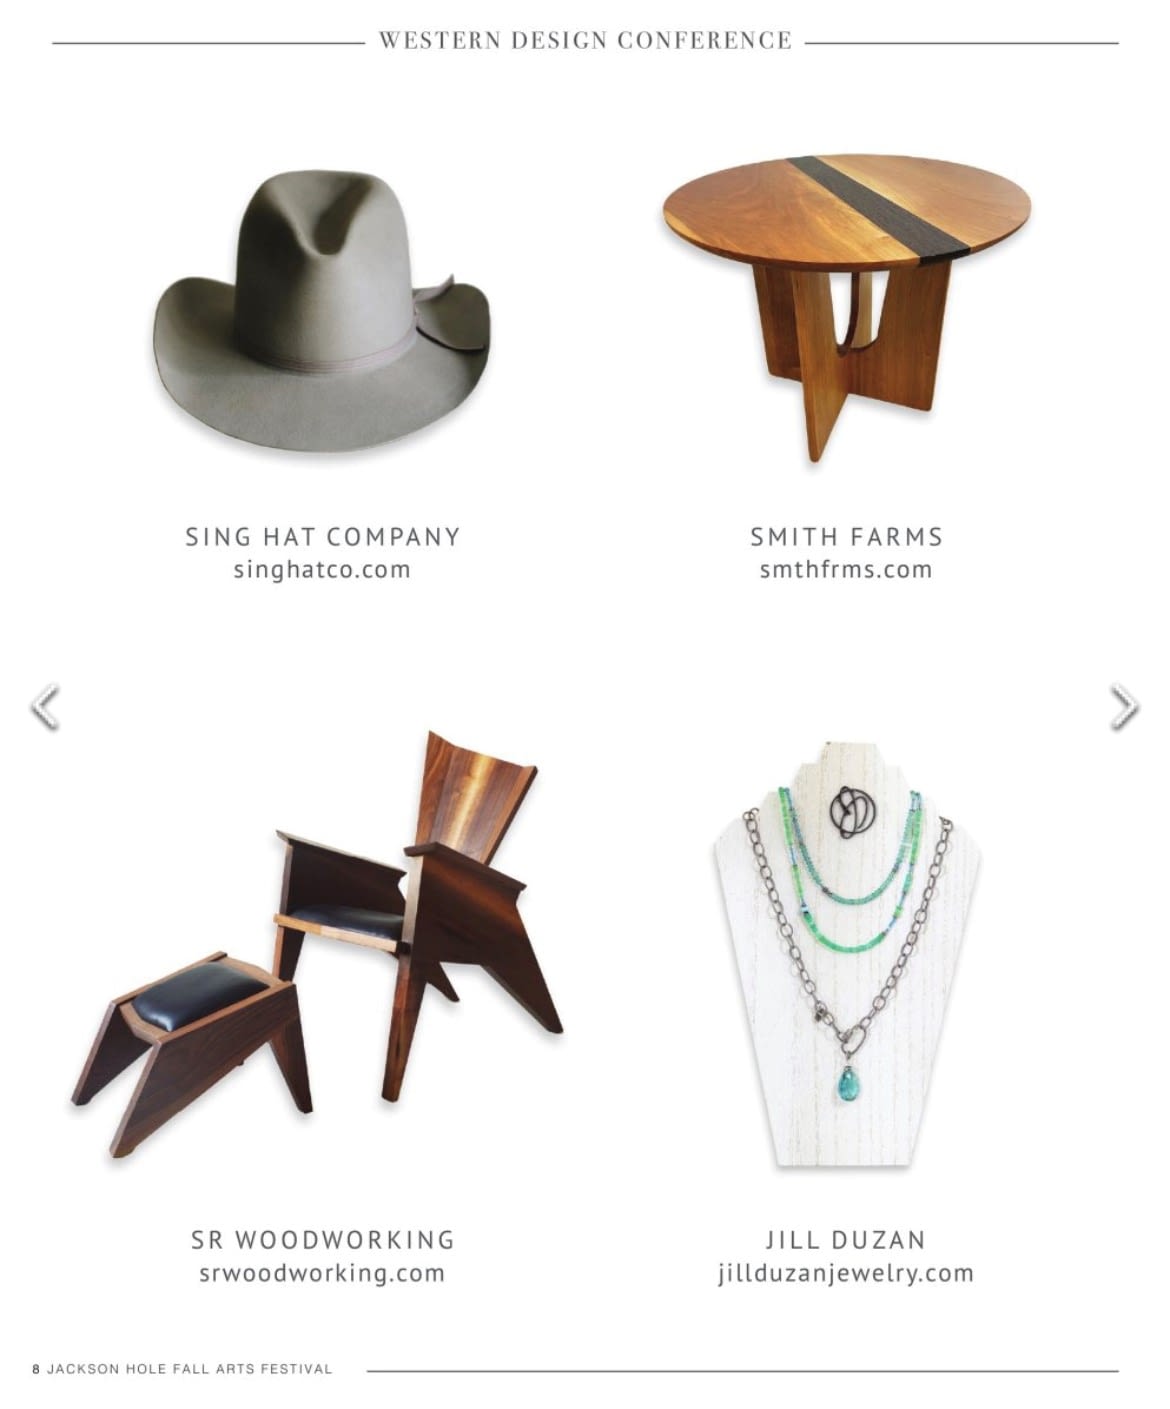Viewport: 1170px width, 1409px height.
Task: Click the SR WOODWORKING title text
Action: coord(322,1240)
